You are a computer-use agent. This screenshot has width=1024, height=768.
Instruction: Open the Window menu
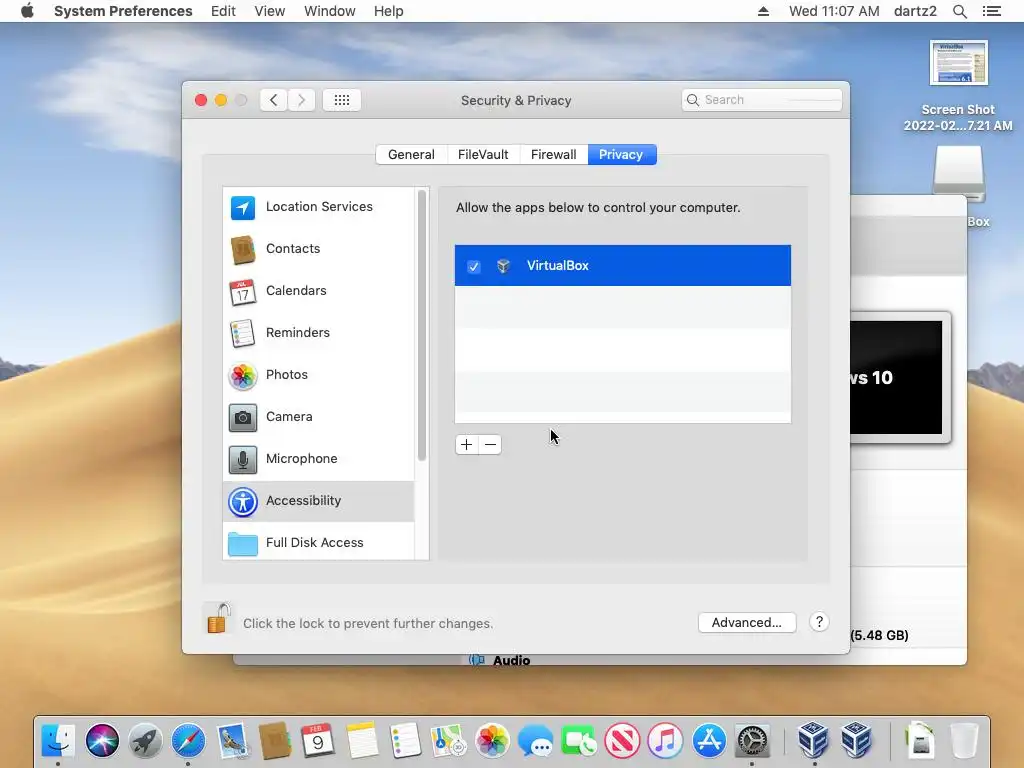click(330, 11)
